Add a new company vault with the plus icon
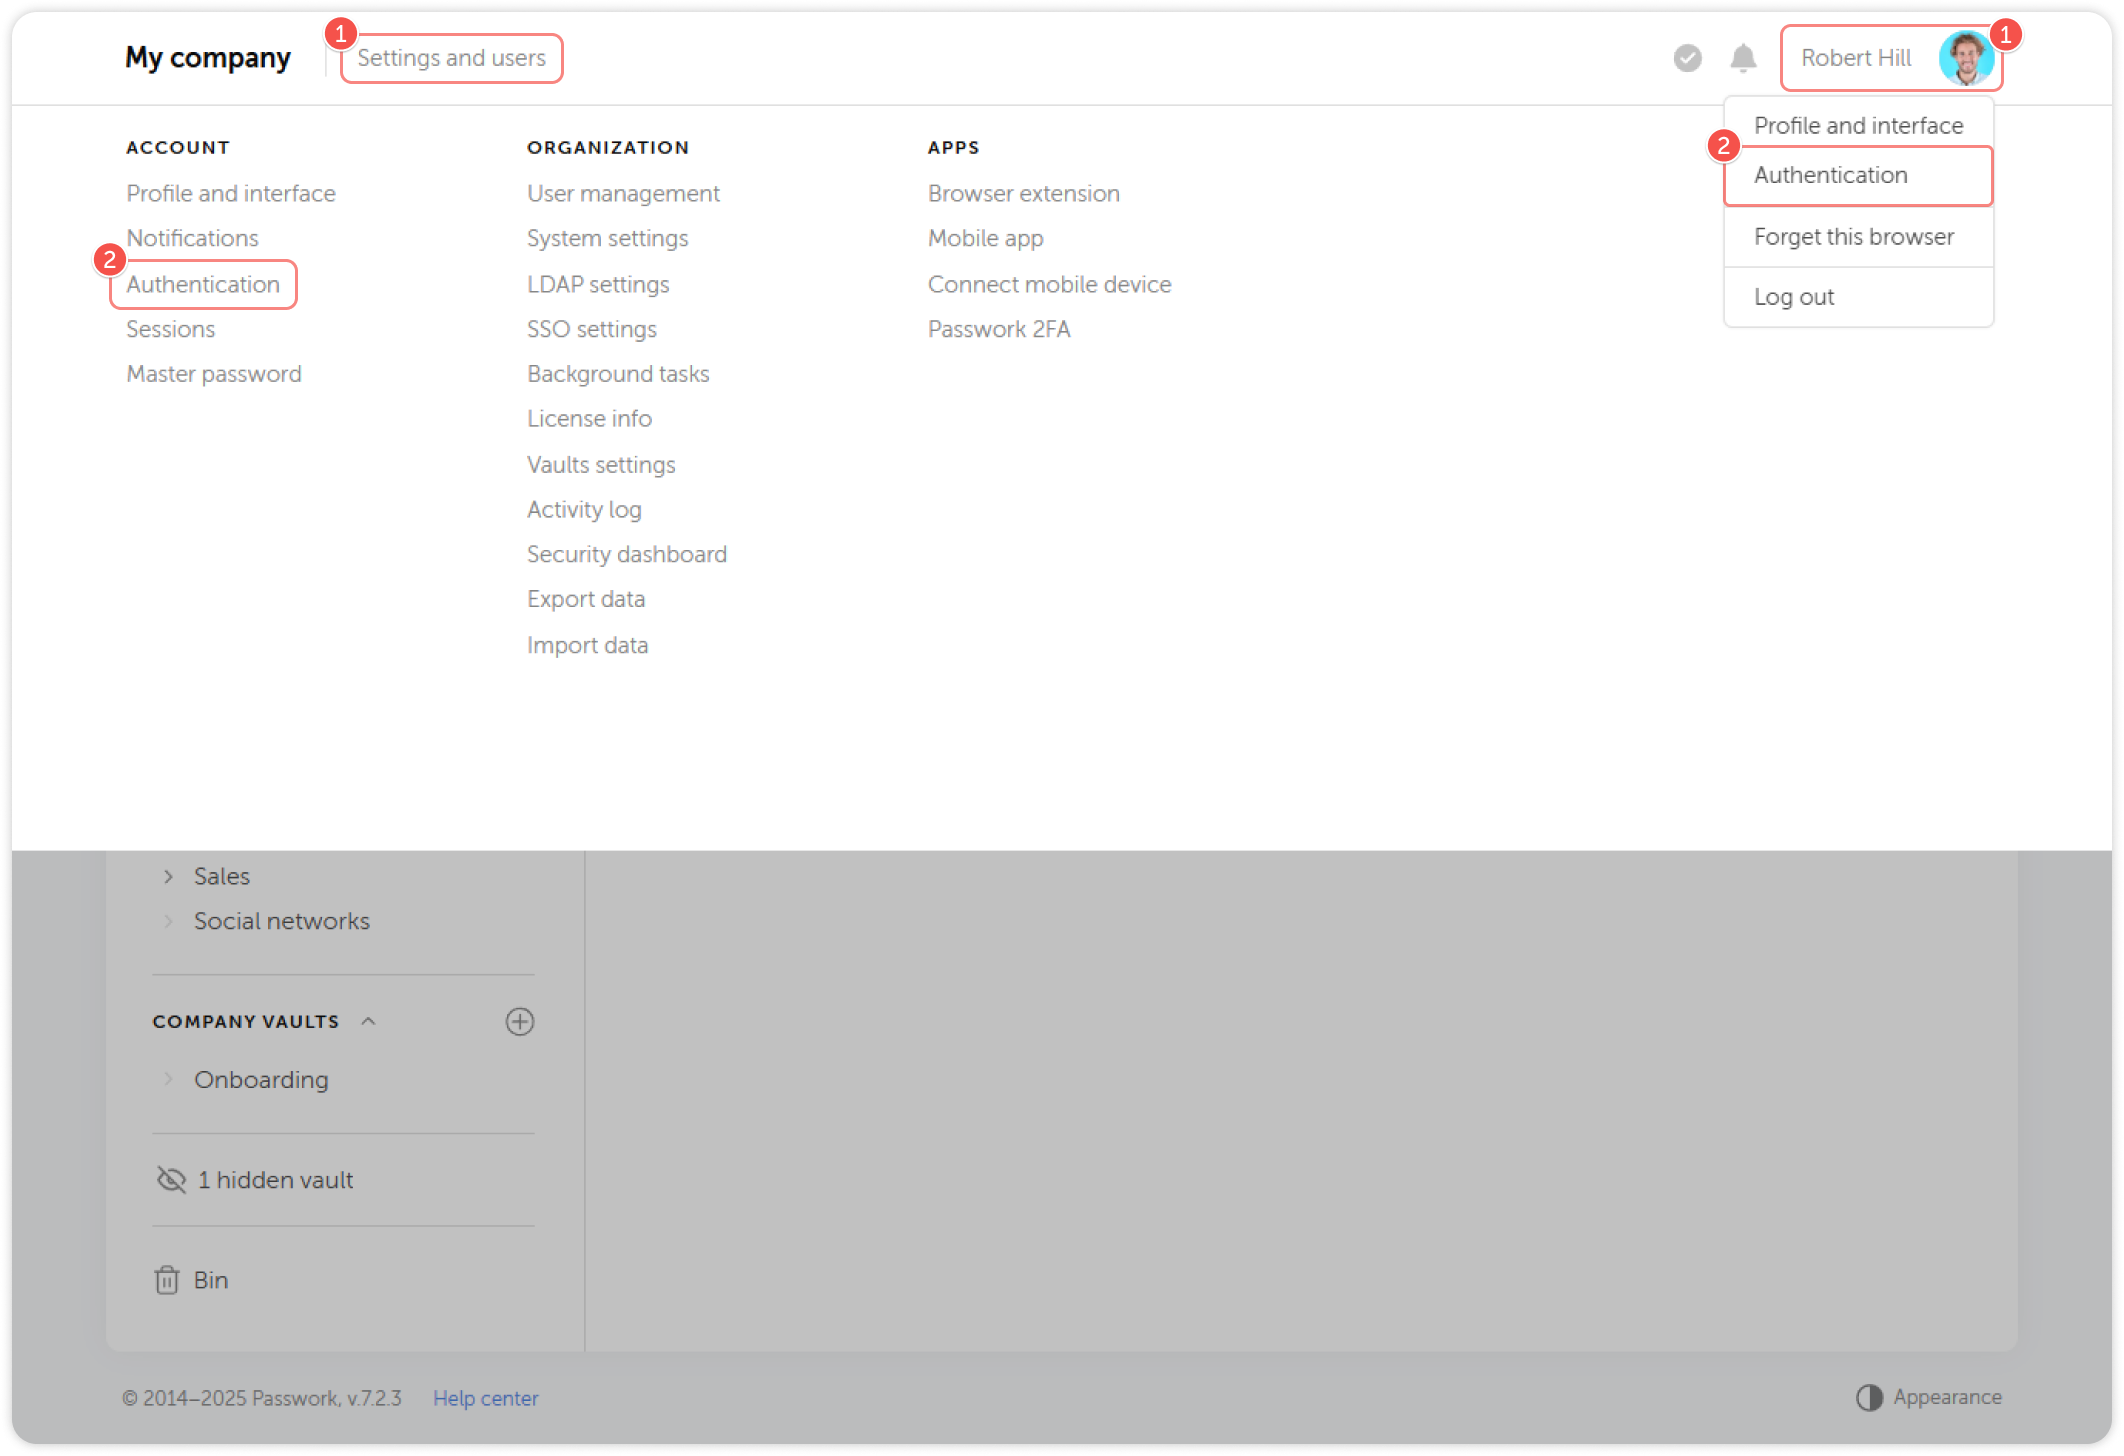Screen dimensions: 2124x1456 pos(520,1021)
